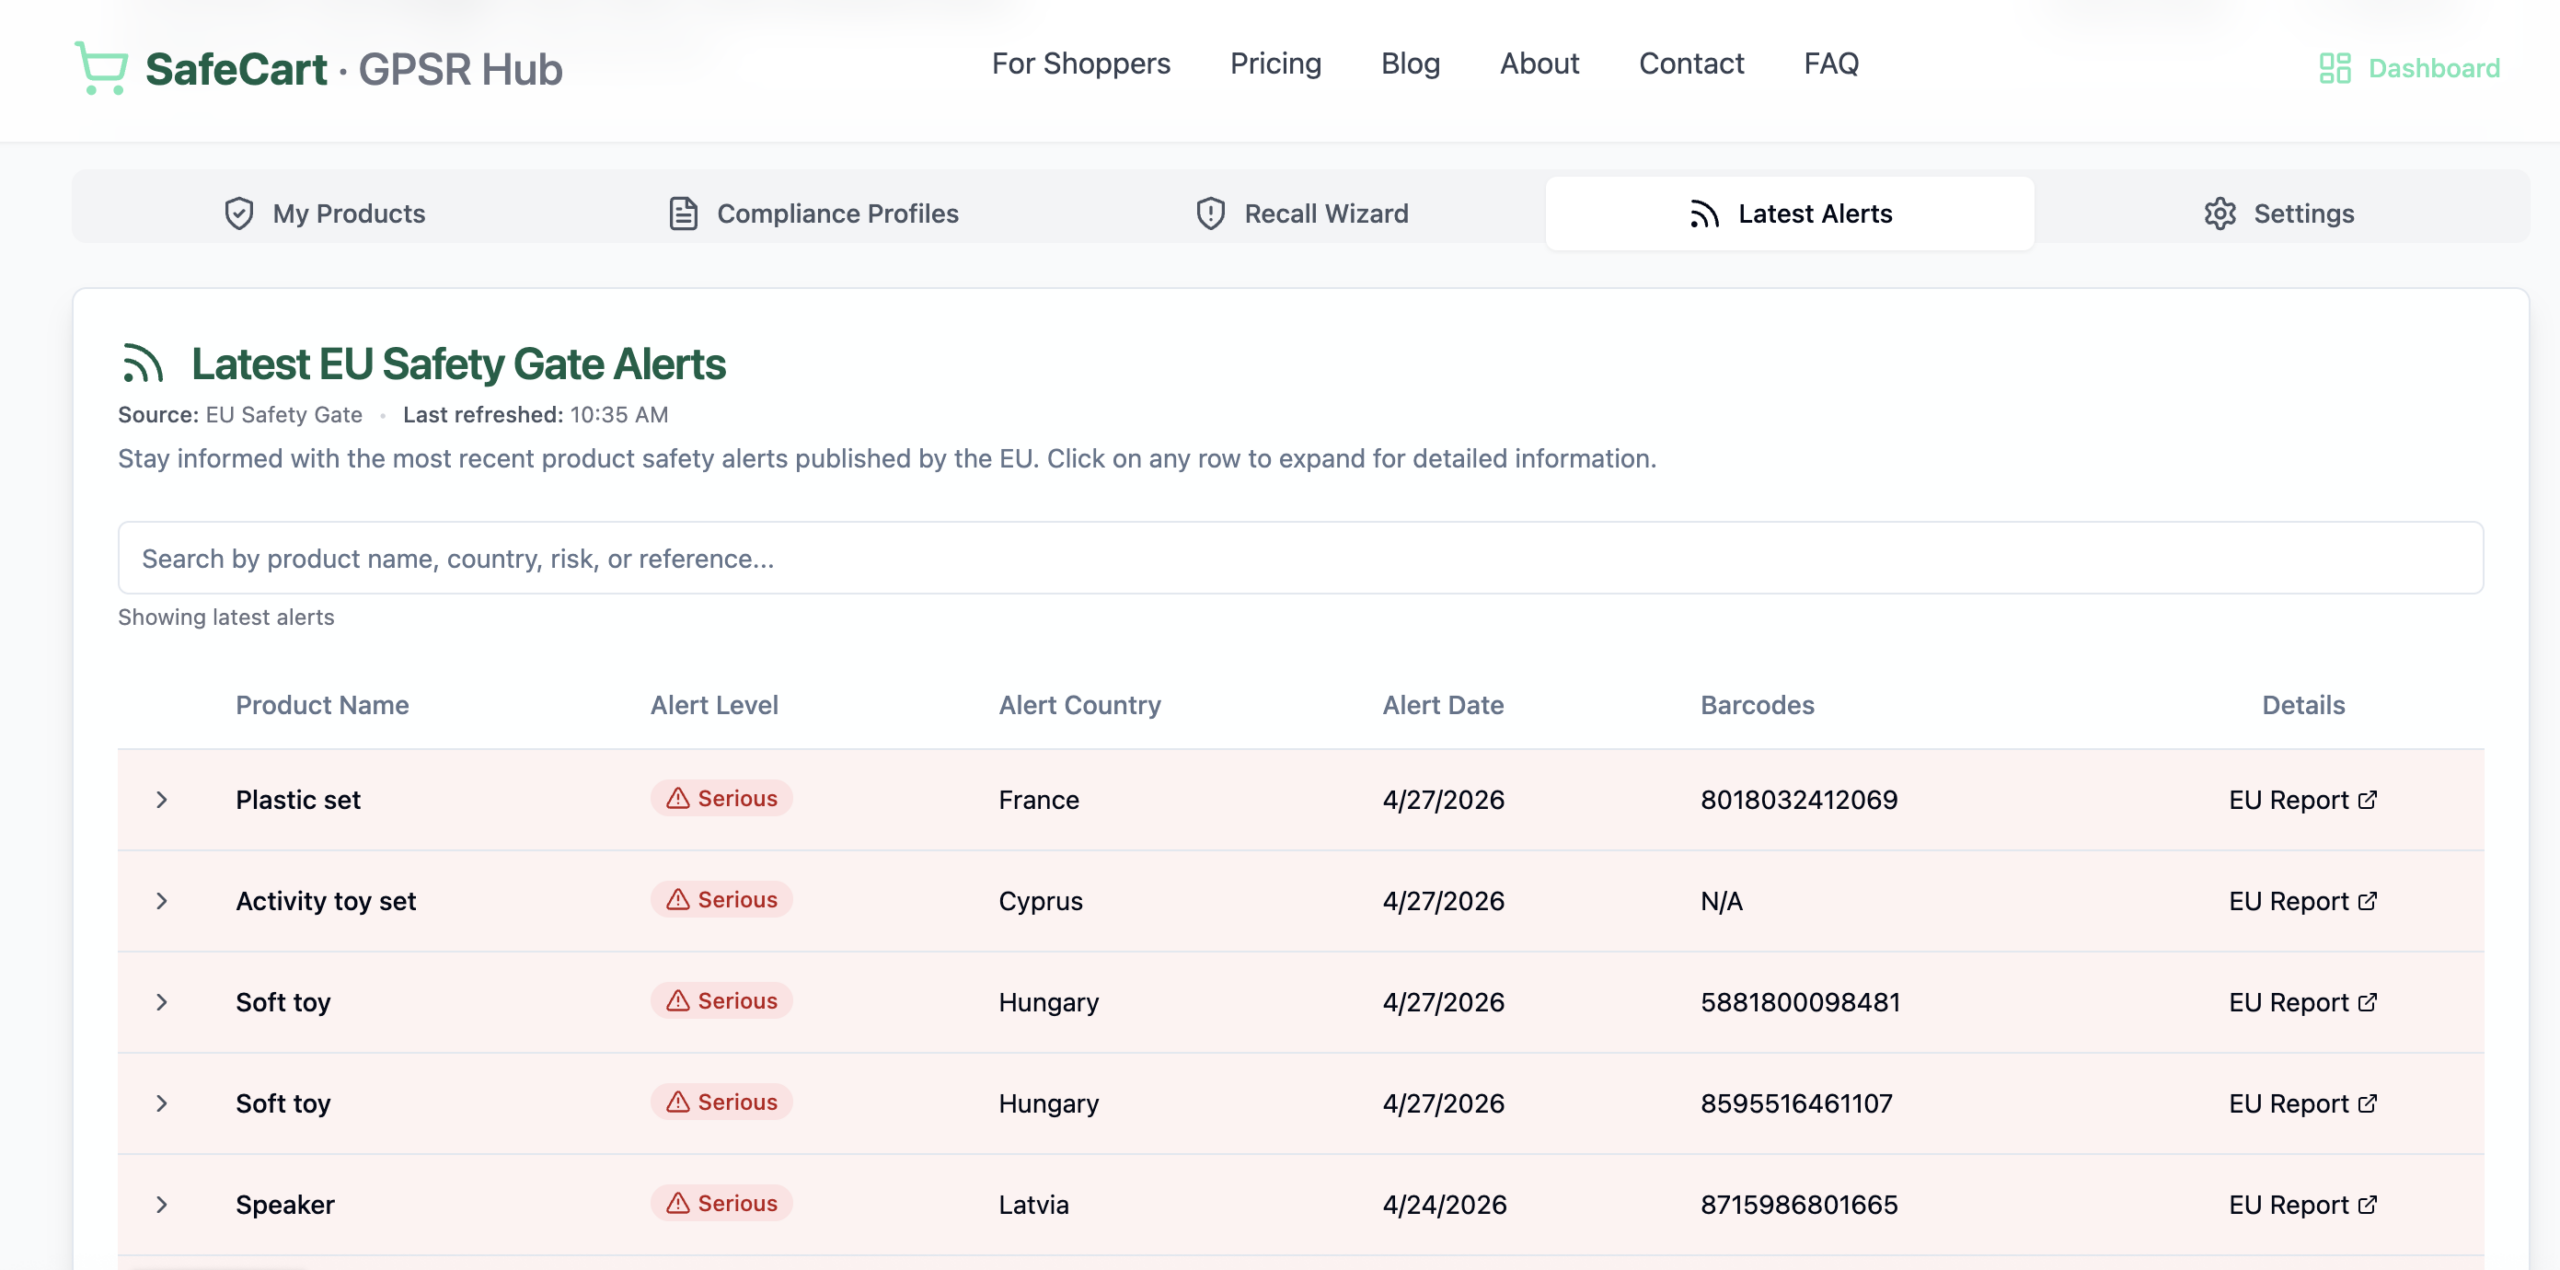Open the Pricing menu item
Image resolution: width=2560 pixels, height=1270 pixels.
1275,64
